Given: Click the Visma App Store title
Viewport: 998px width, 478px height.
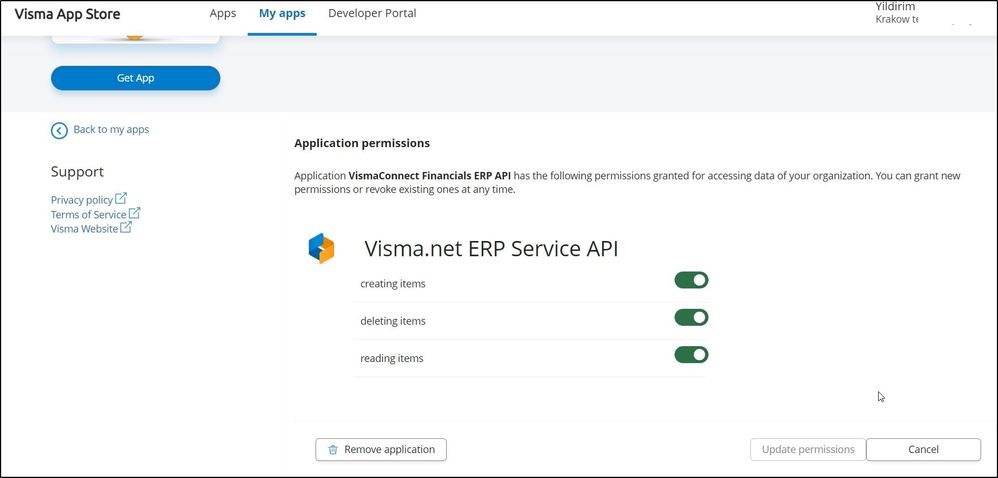Looking at the screenshot, I should 67,14.
